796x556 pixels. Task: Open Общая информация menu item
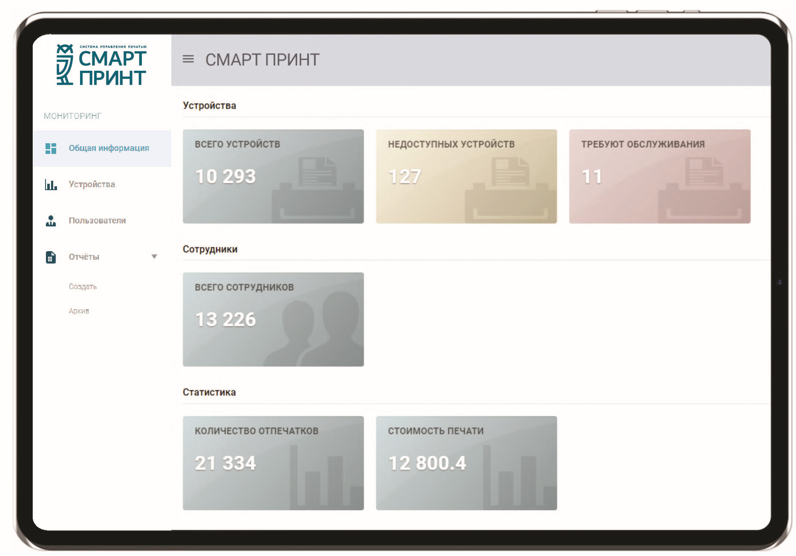click(x=108, y=149)
